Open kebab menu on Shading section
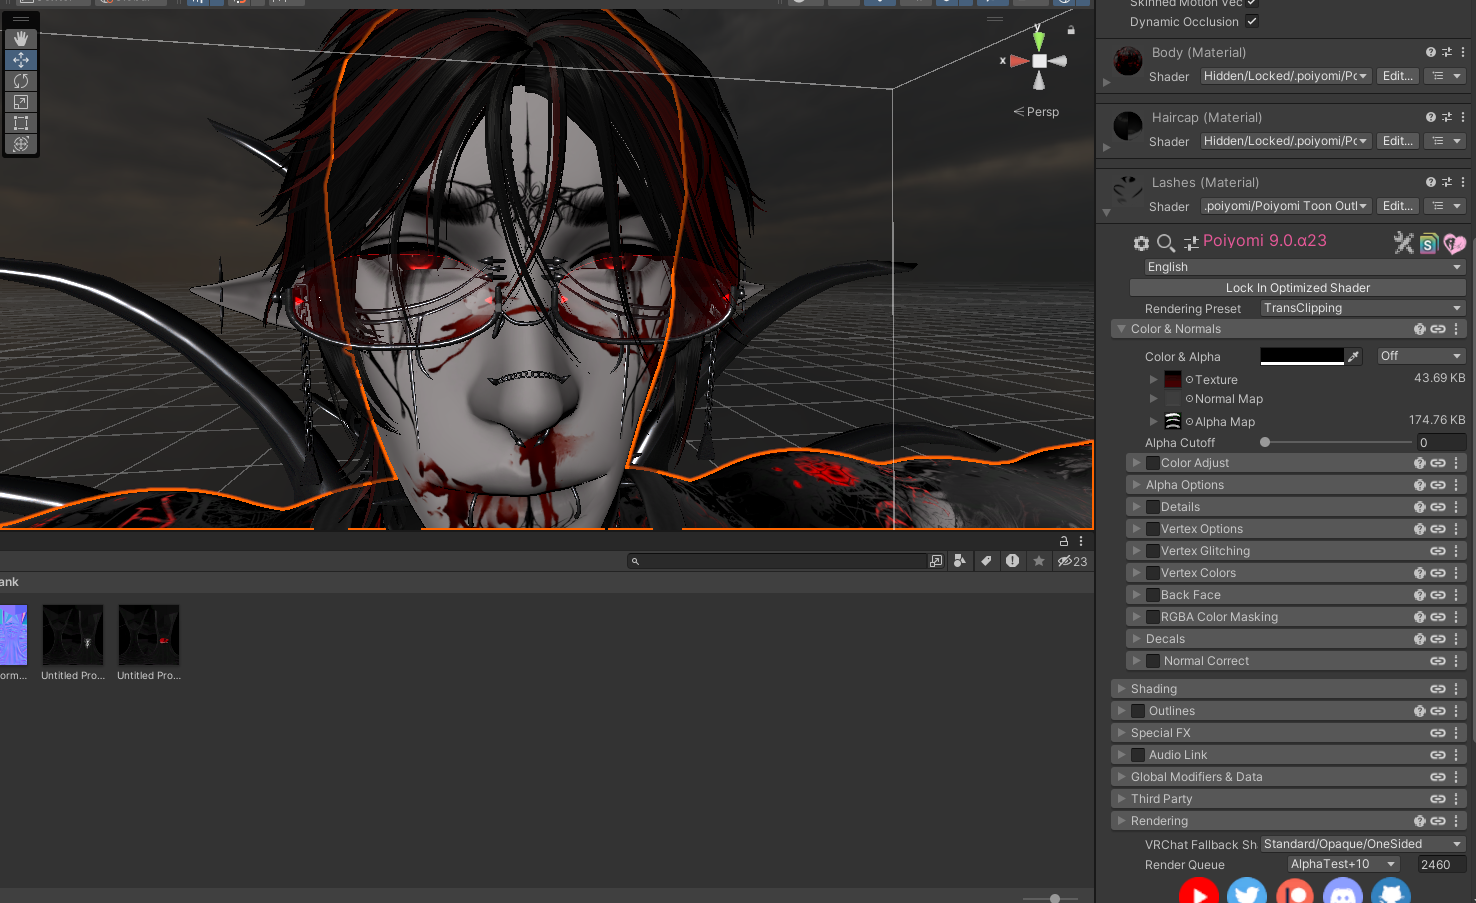 1456,689
